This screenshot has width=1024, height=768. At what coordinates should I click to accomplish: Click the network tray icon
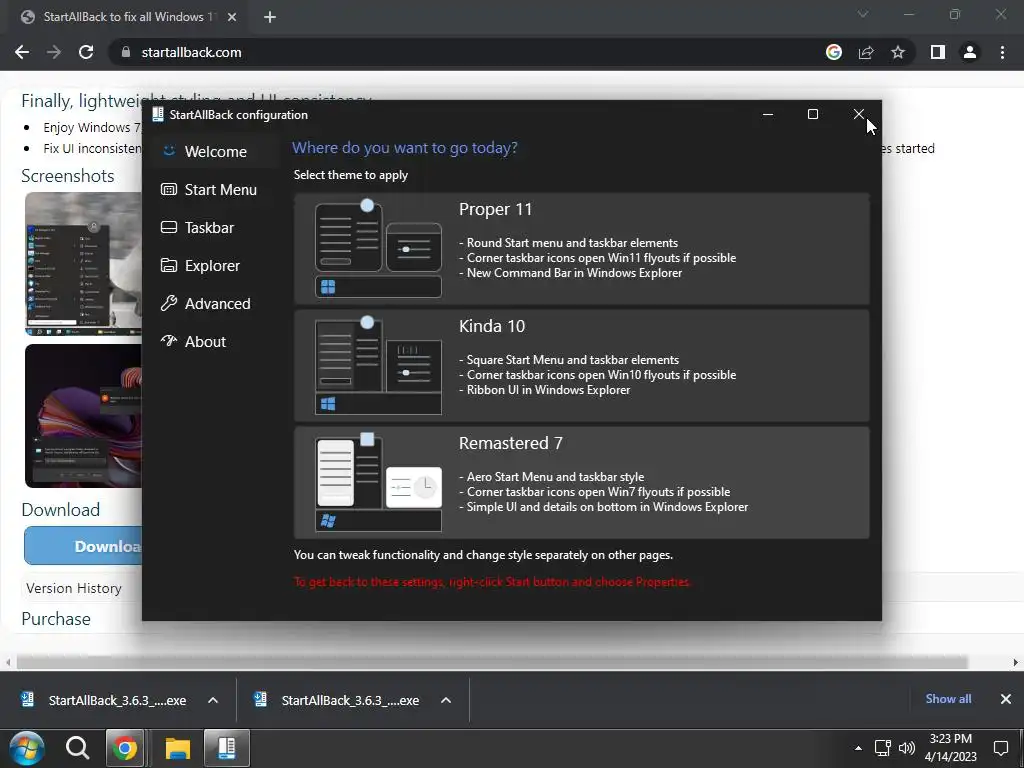[x=882, y=748]
